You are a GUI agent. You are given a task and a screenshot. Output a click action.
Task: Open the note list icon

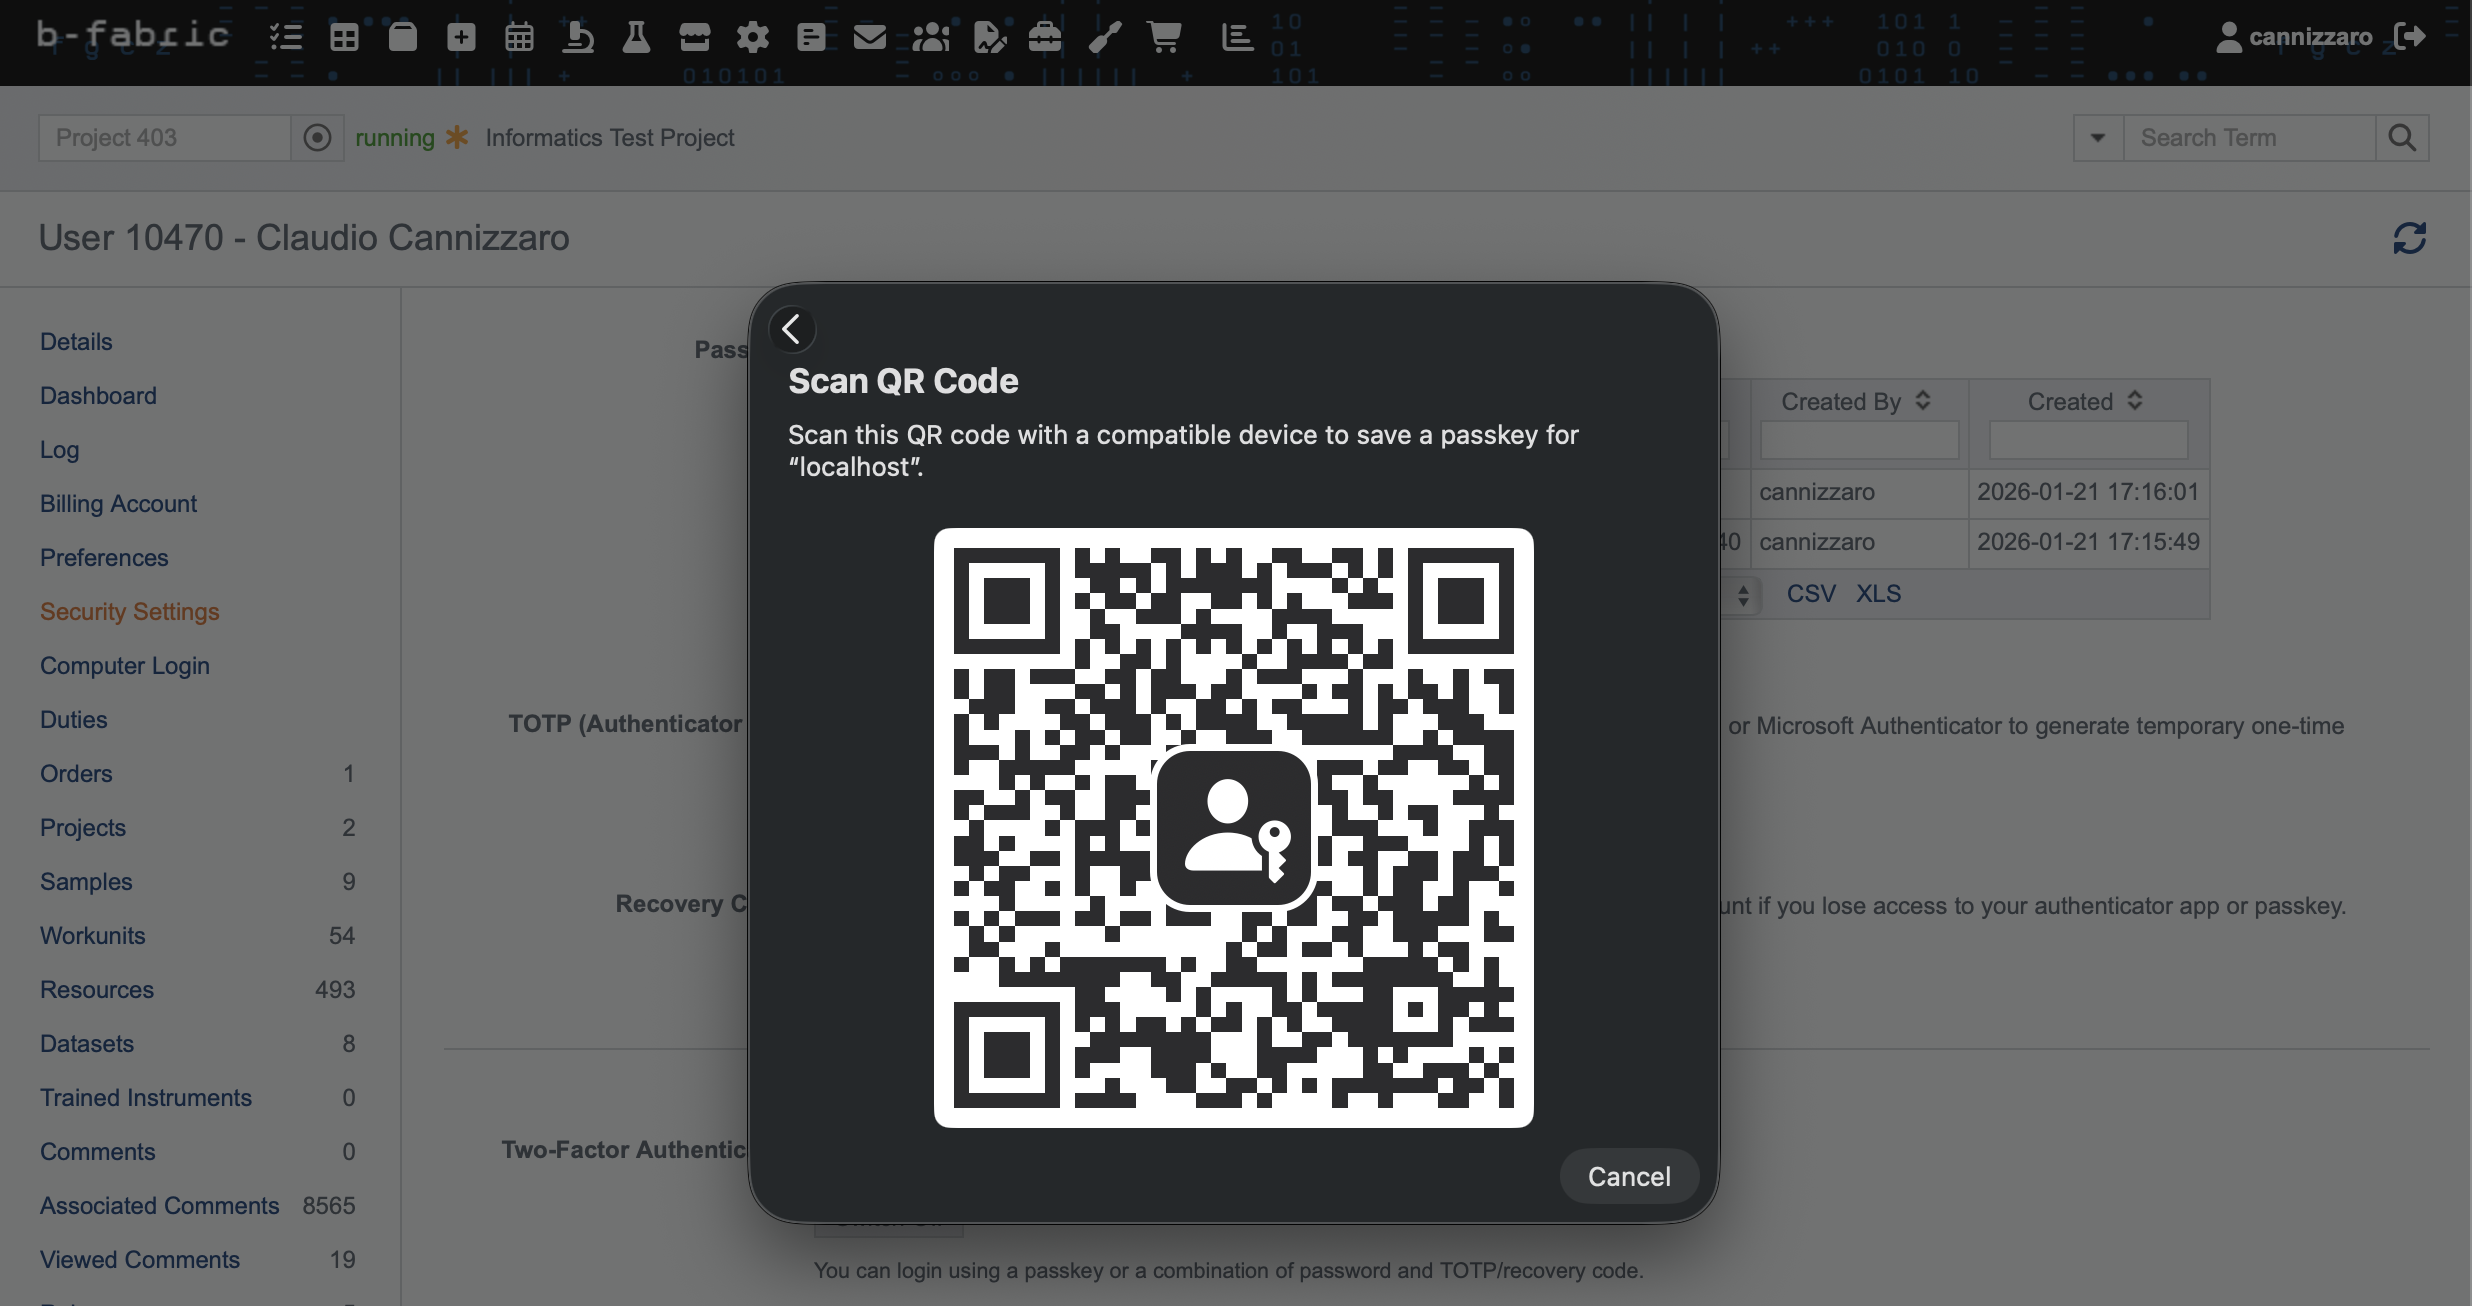[811, 38]
